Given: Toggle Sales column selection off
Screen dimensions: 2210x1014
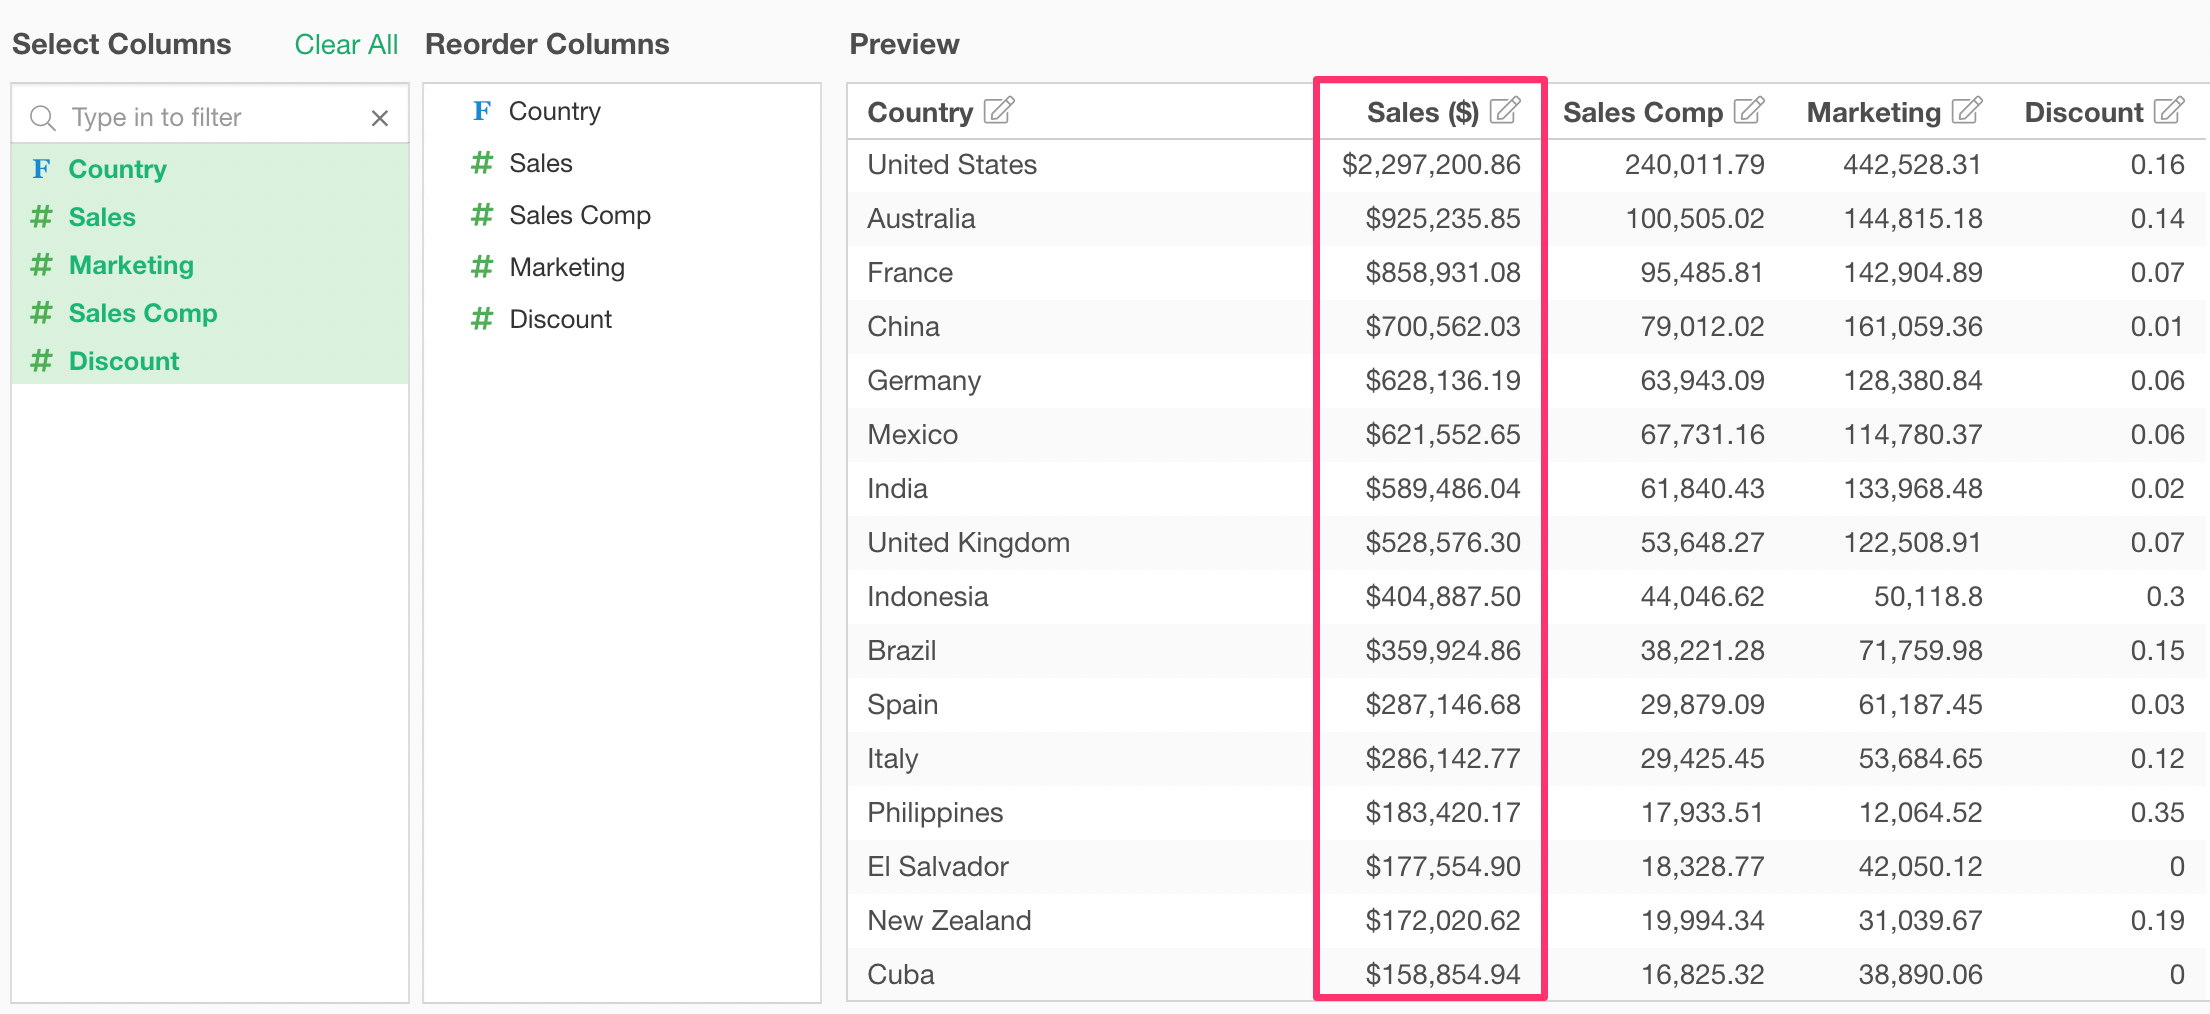Looking at the screenshot, I should (x=102, y=217).
